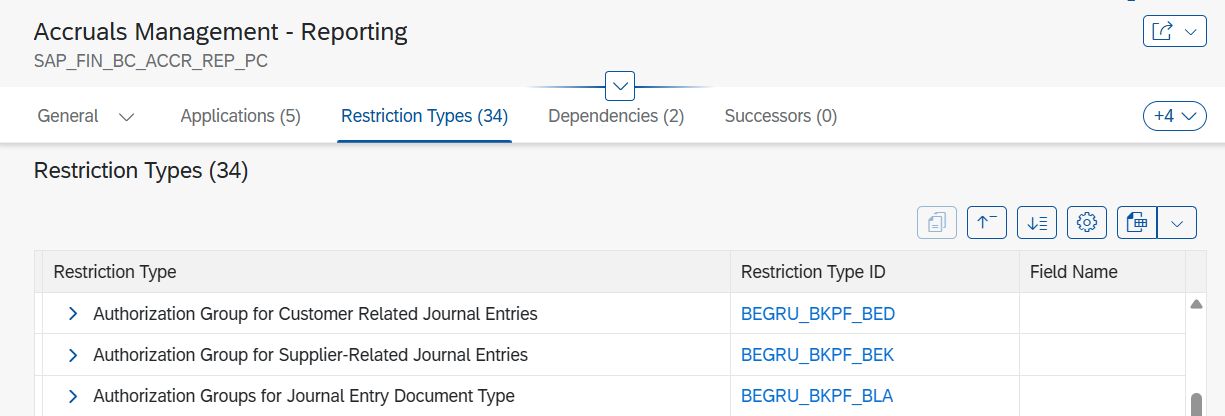Click the share export icon button
The height and width of the screenshot is (416, 1225).
(1174, 32)
